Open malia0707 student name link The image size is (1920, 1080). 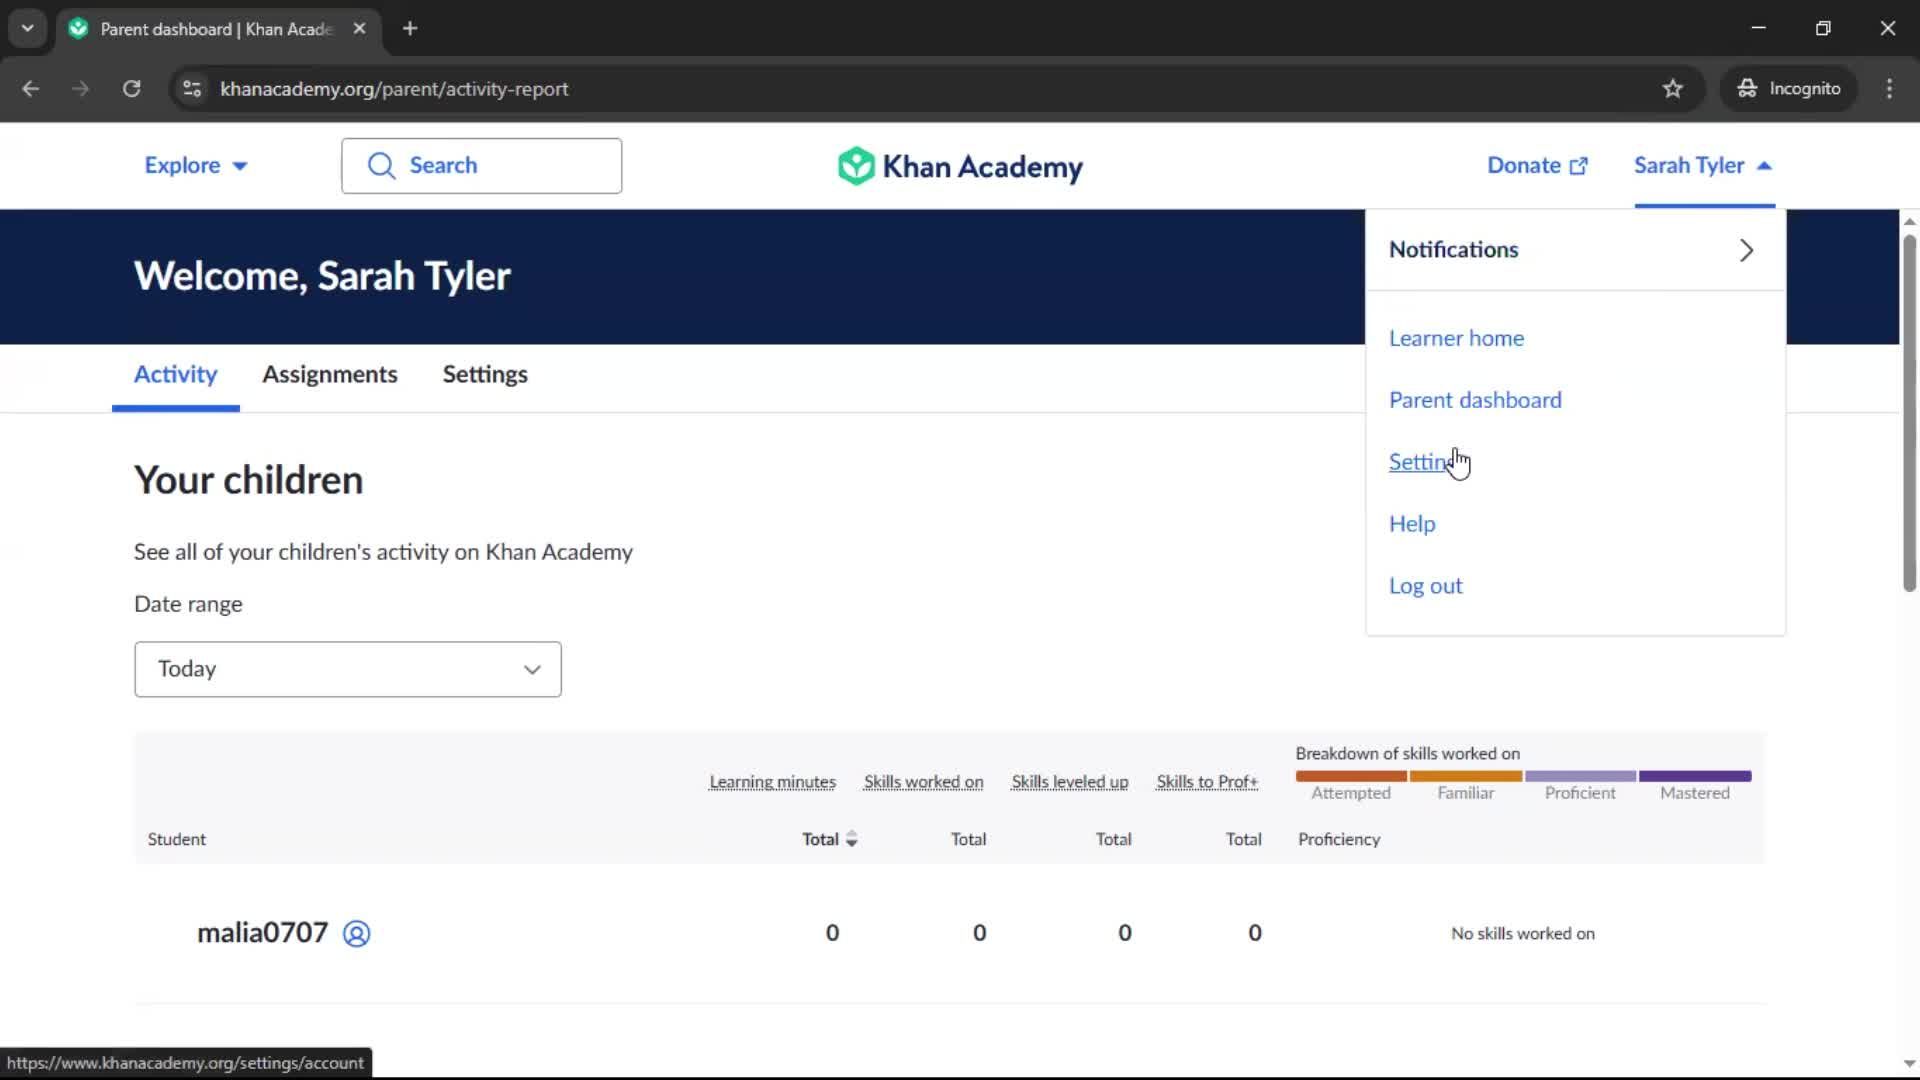click(262, 933)
